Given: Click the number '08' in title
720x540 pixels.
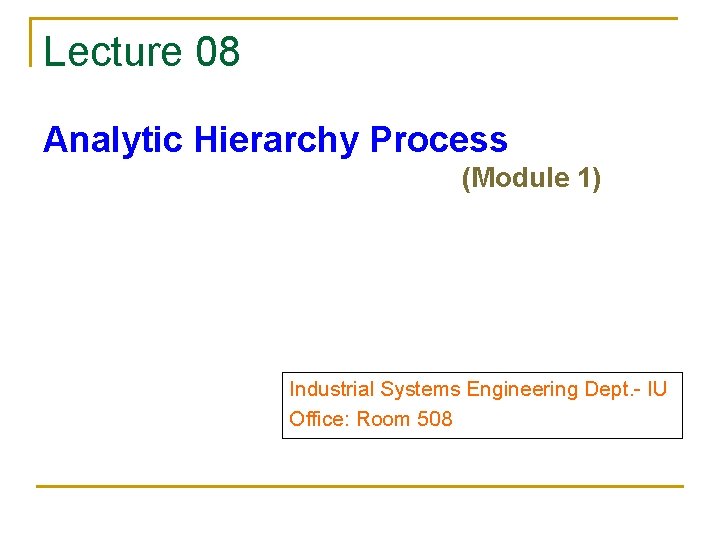Looking at the screenshot, I should tap(218, 52).
